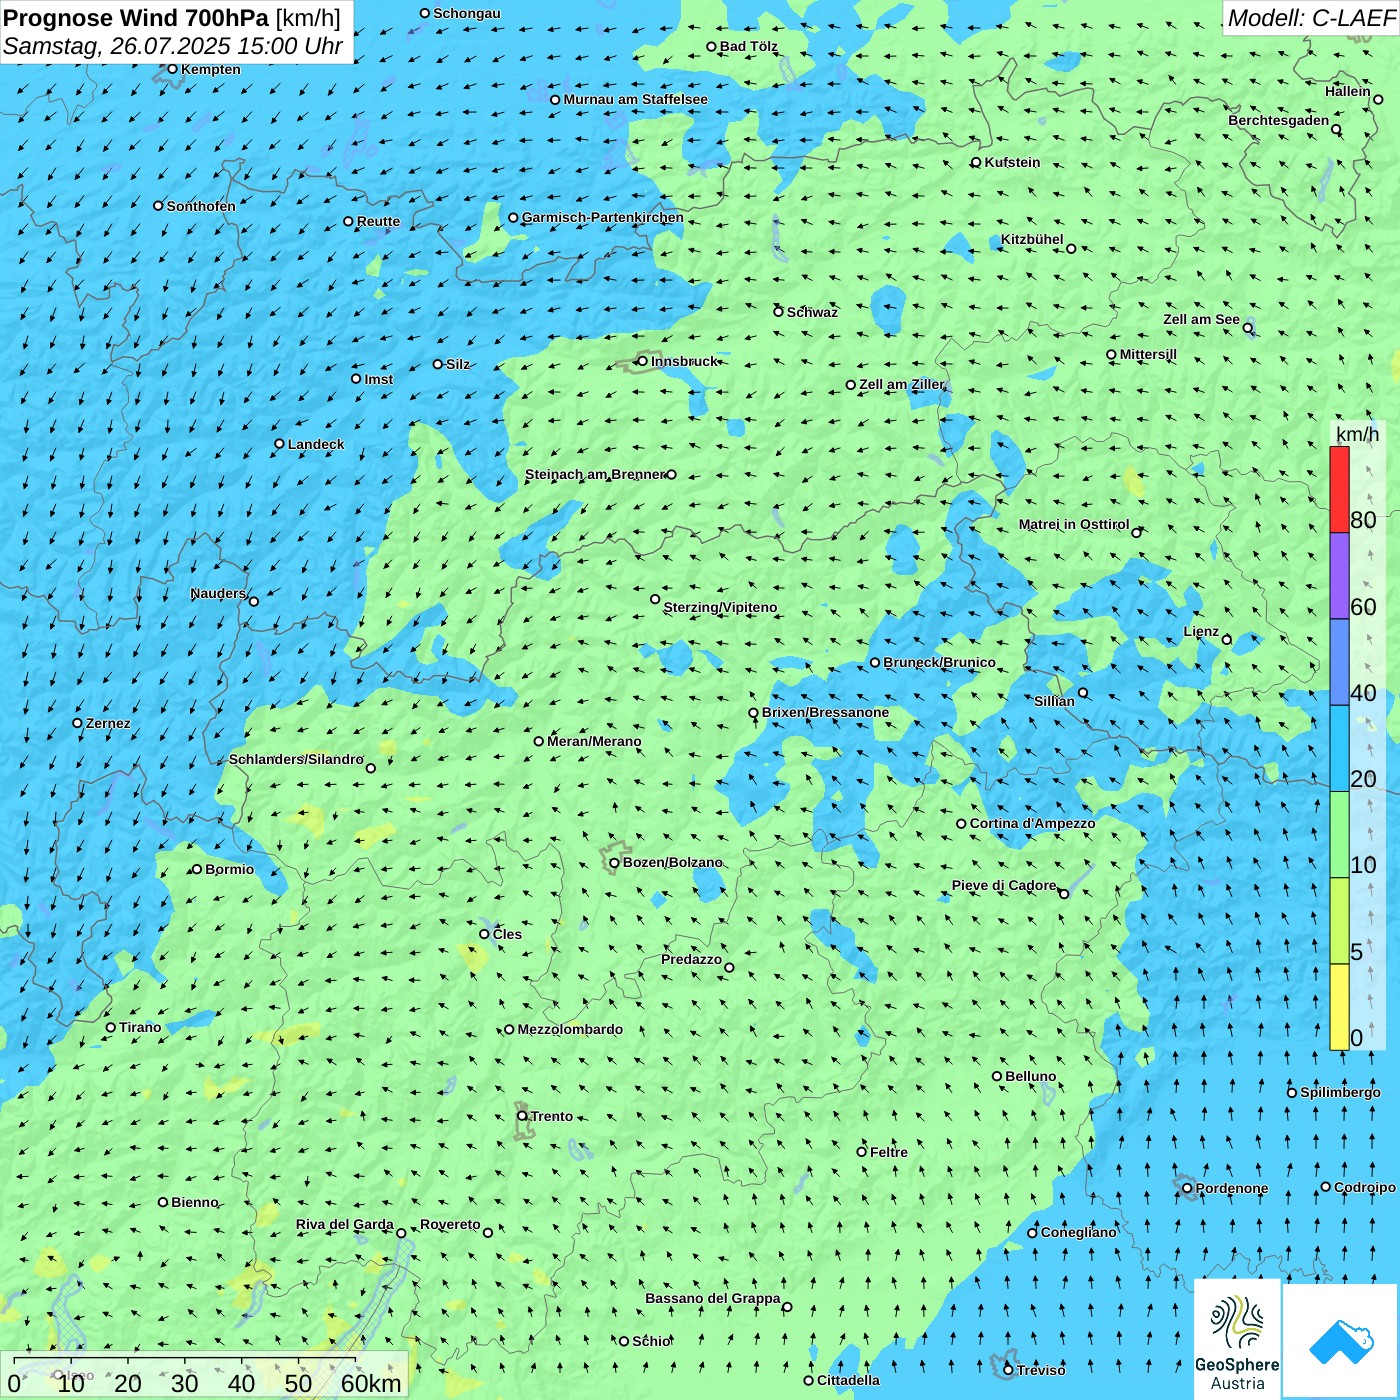Click the '60km' scale bar label
1400x1400 pixels.
[371, 1383]
